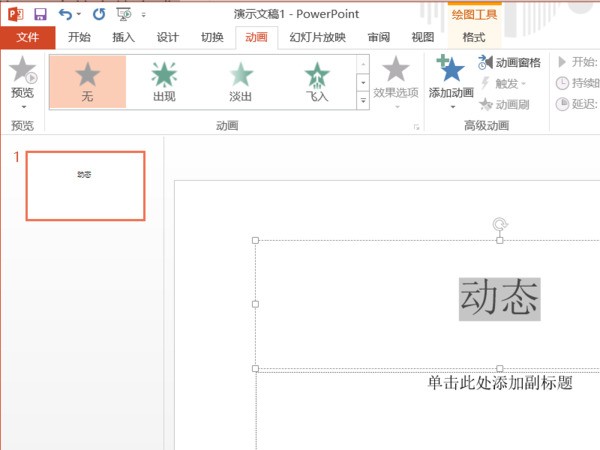Undo the last action
This screenshot has height=450, width=600.
click(65, 14)
